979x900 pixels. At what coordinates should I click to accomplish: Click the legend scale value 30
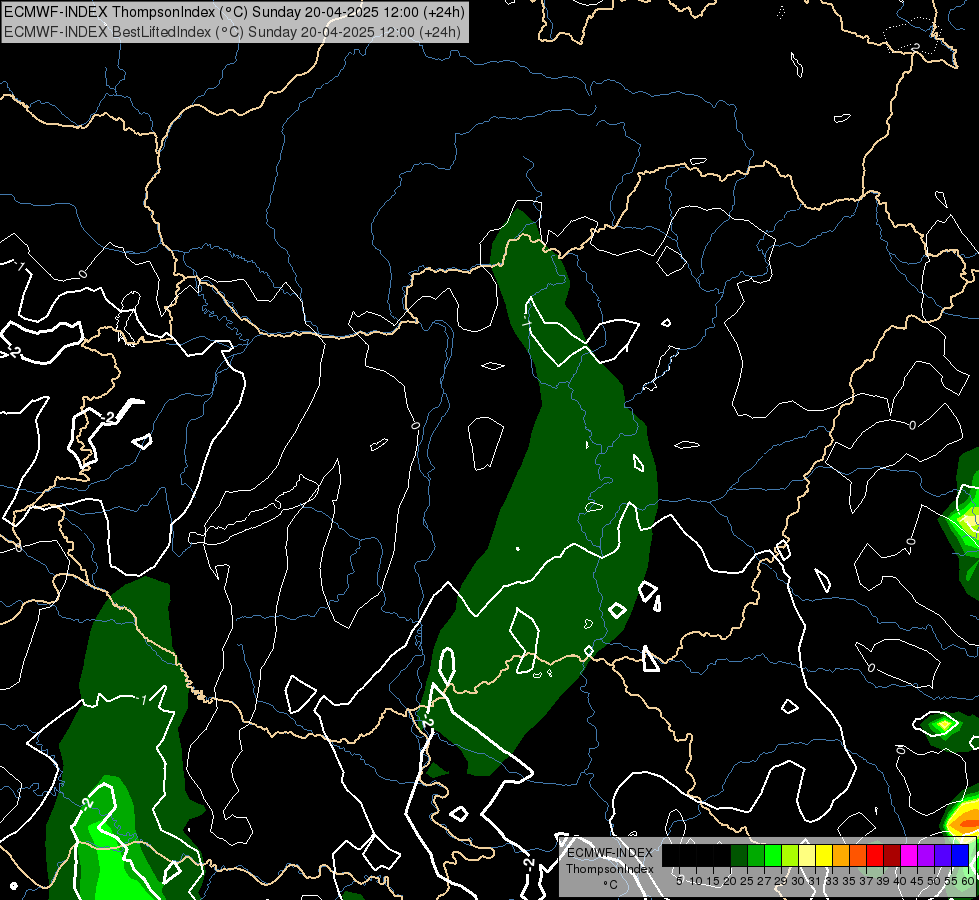tap(798, 881)
